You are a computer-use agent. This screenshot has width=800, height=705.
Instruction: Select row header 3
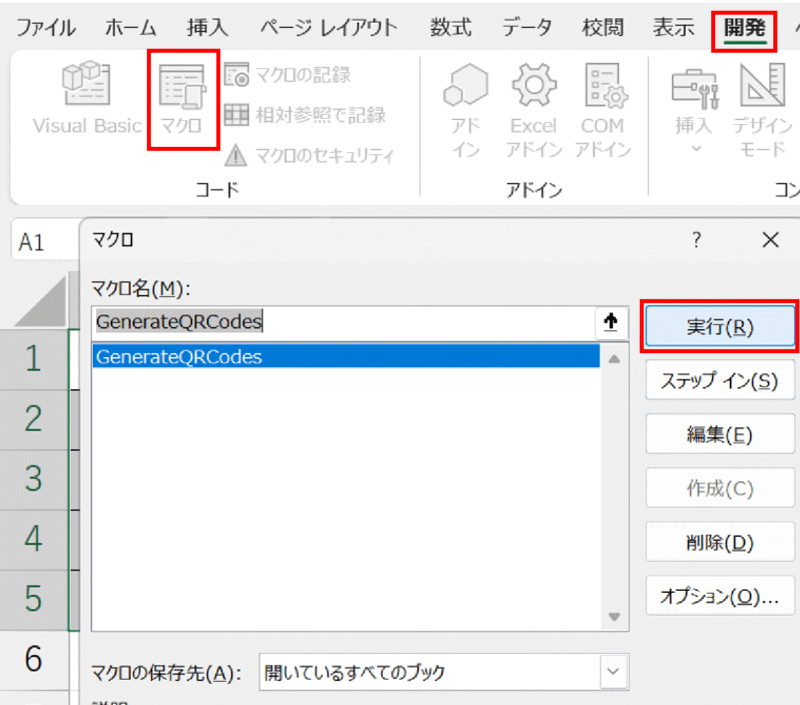coord(34,479)
